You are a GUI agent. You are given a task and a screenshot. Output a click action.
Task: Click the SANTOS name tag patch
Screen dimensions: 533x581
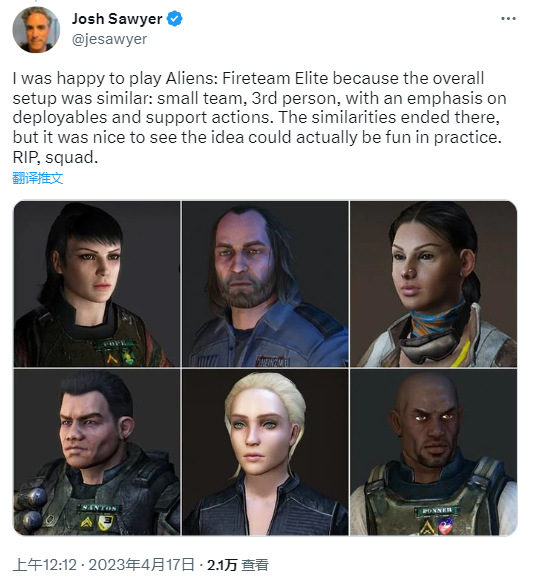click(99, 507)
